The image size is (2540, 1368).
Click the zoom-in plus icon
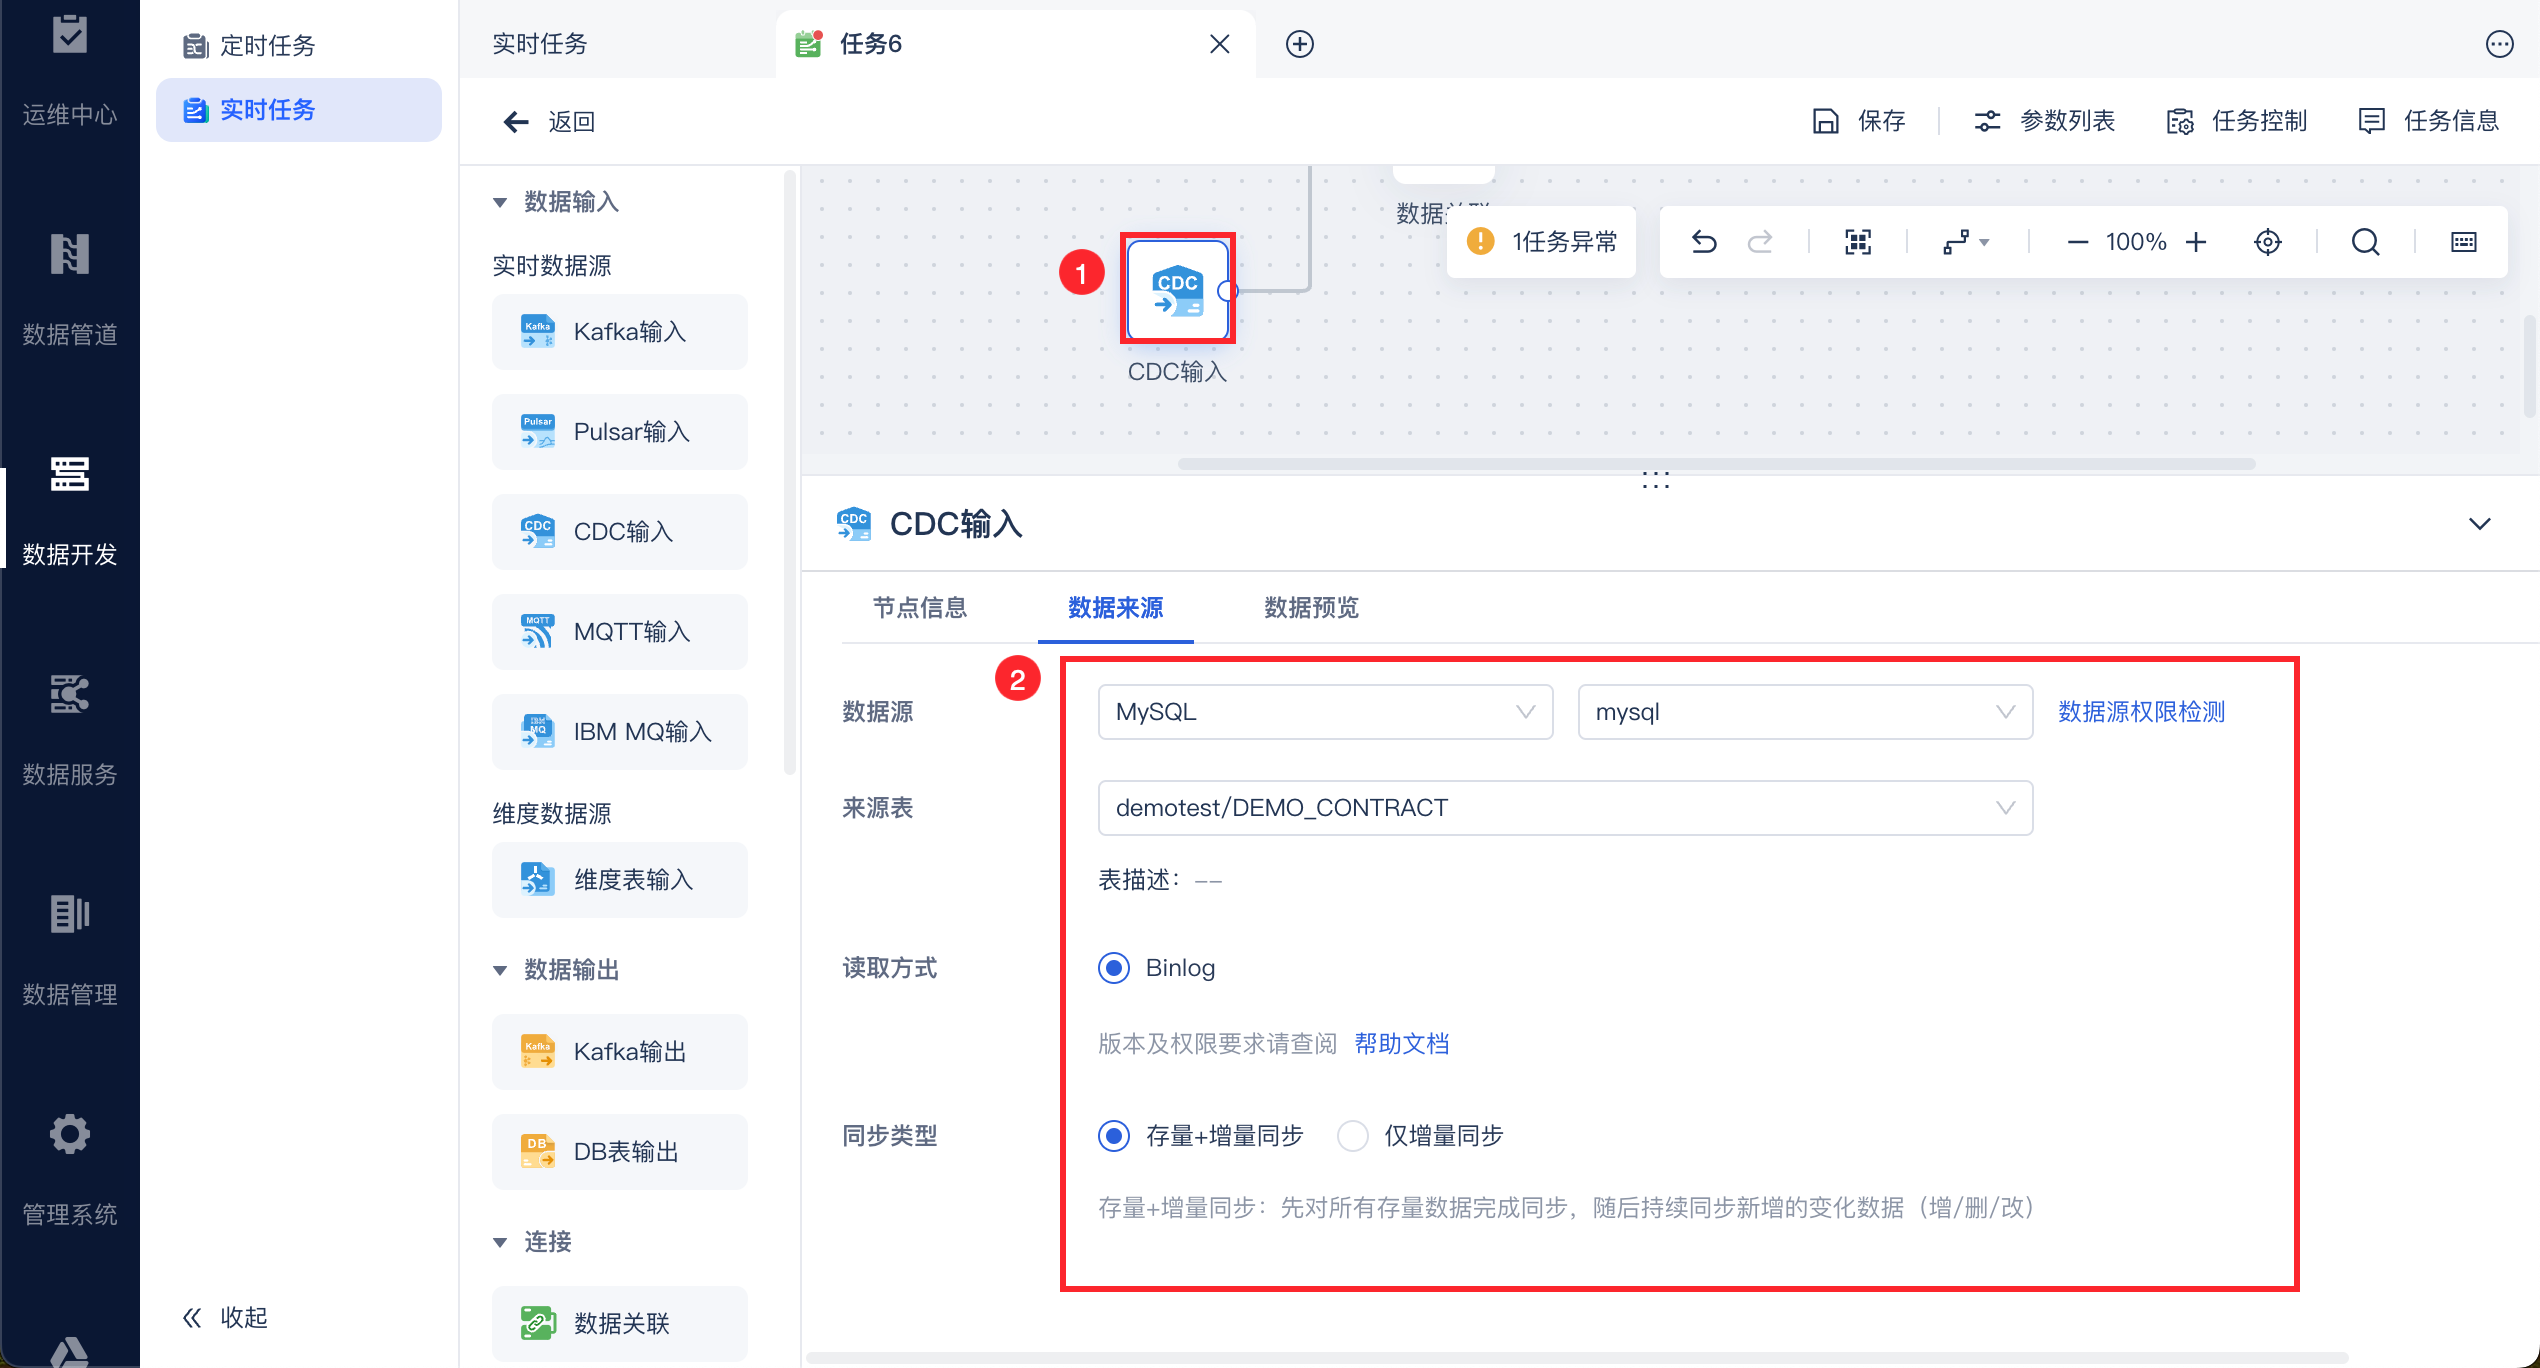(2196, 242)
